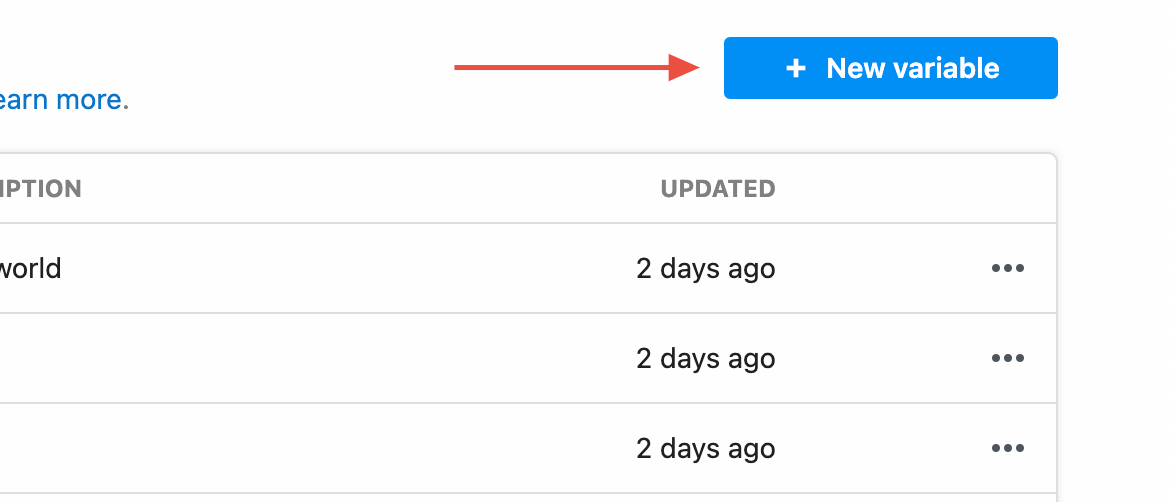The height and width of the screenshot is (502, 1170).
Task: Click the red arrow annotation's arrowhead
Action: (x=684, y=67)
